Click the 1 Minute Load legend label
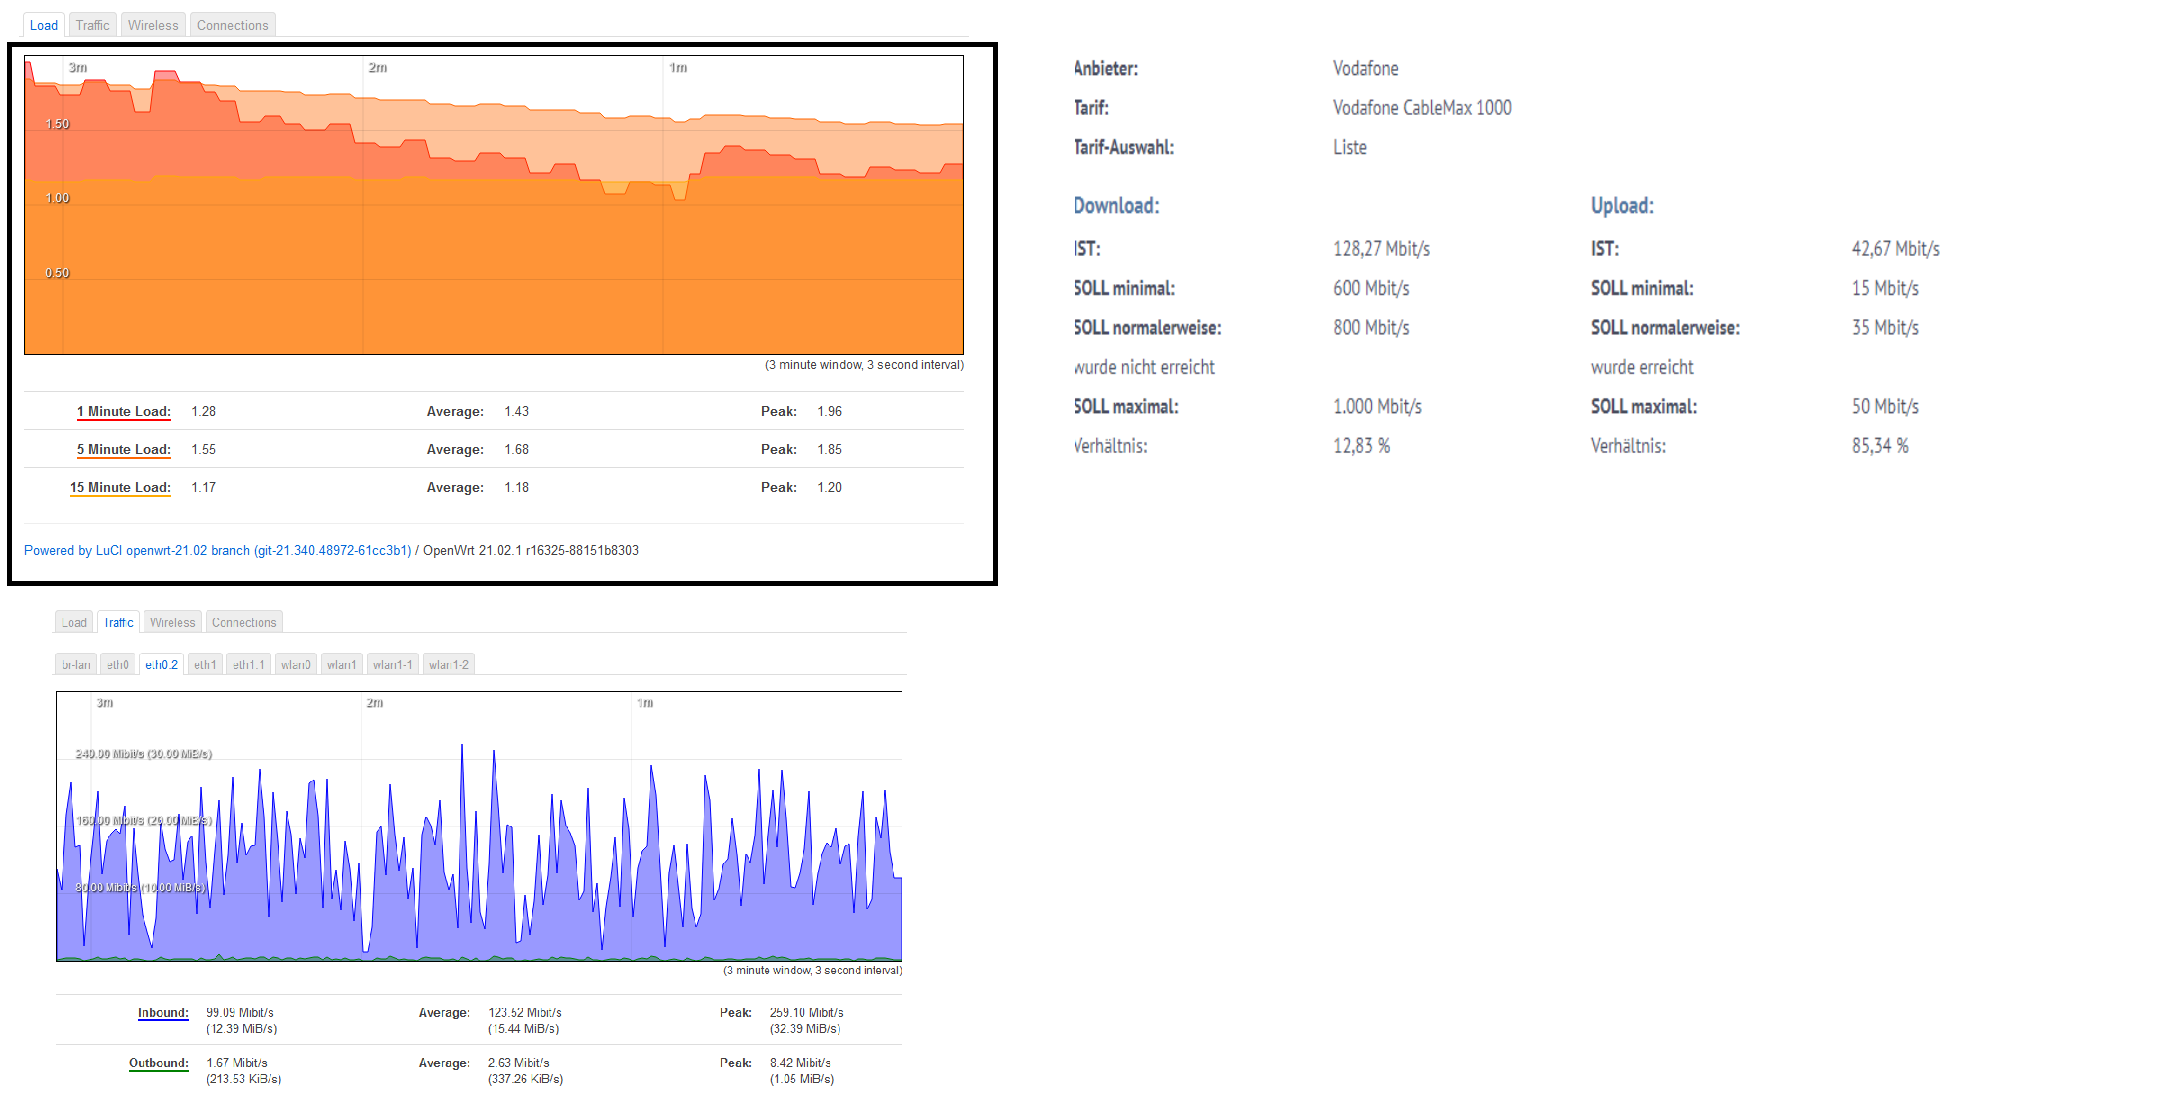Screen dimensions: 2182x1117 point(124,411)
